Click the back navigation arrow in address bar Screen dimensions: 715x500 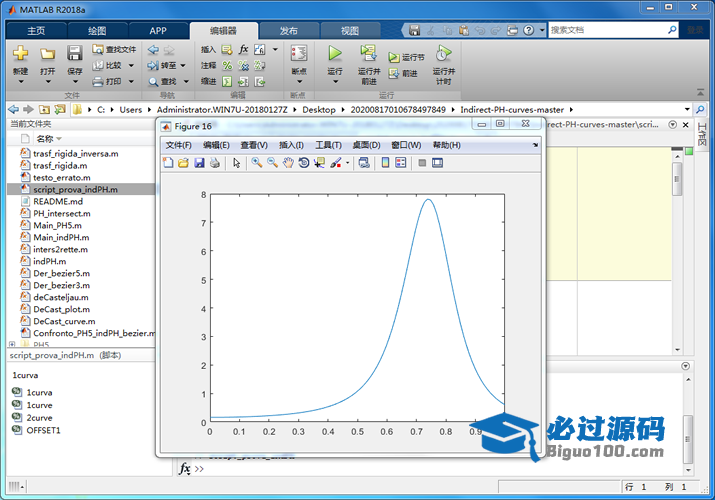(x=14, y=109)
